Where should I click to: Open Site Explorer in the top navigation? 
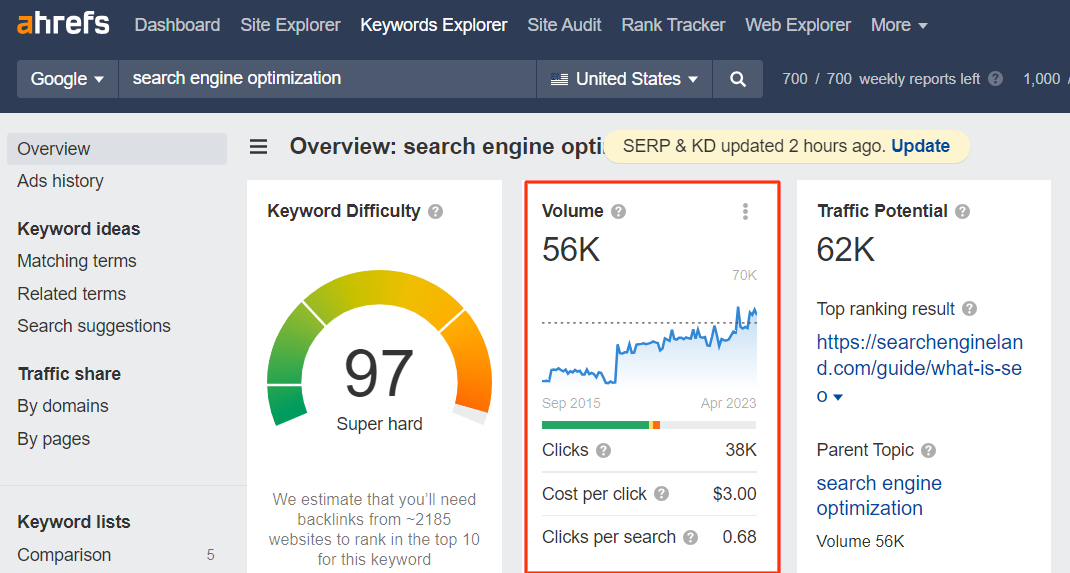[x=290, y=25]
